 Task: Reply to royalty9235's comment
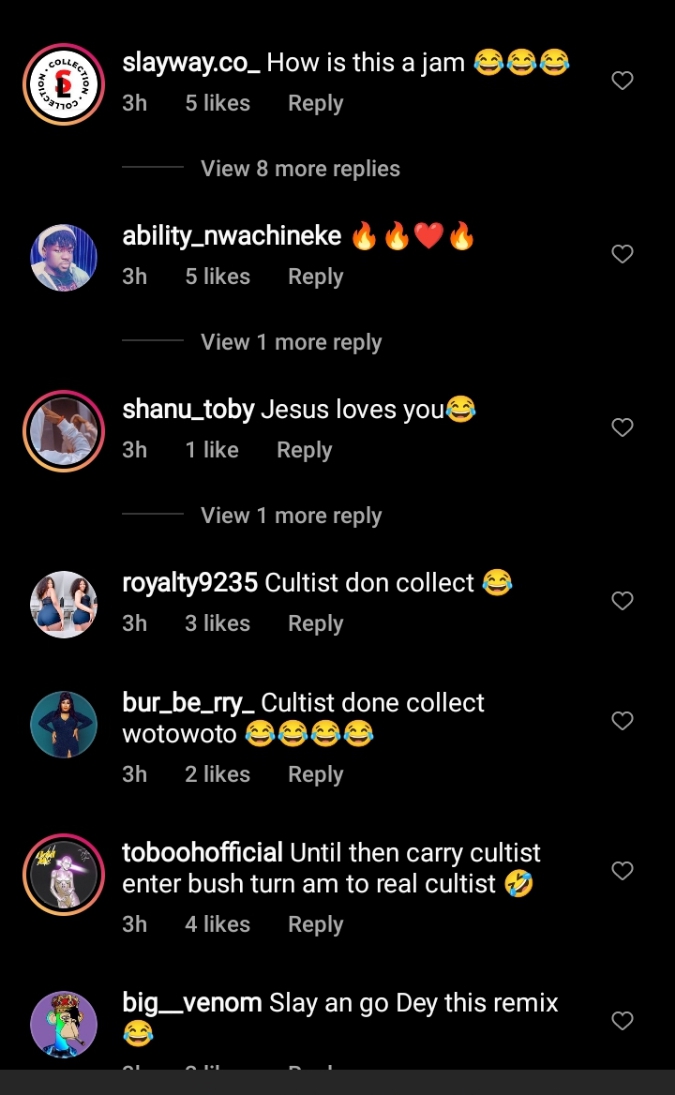pyautogui.click(x=315, y=623)
